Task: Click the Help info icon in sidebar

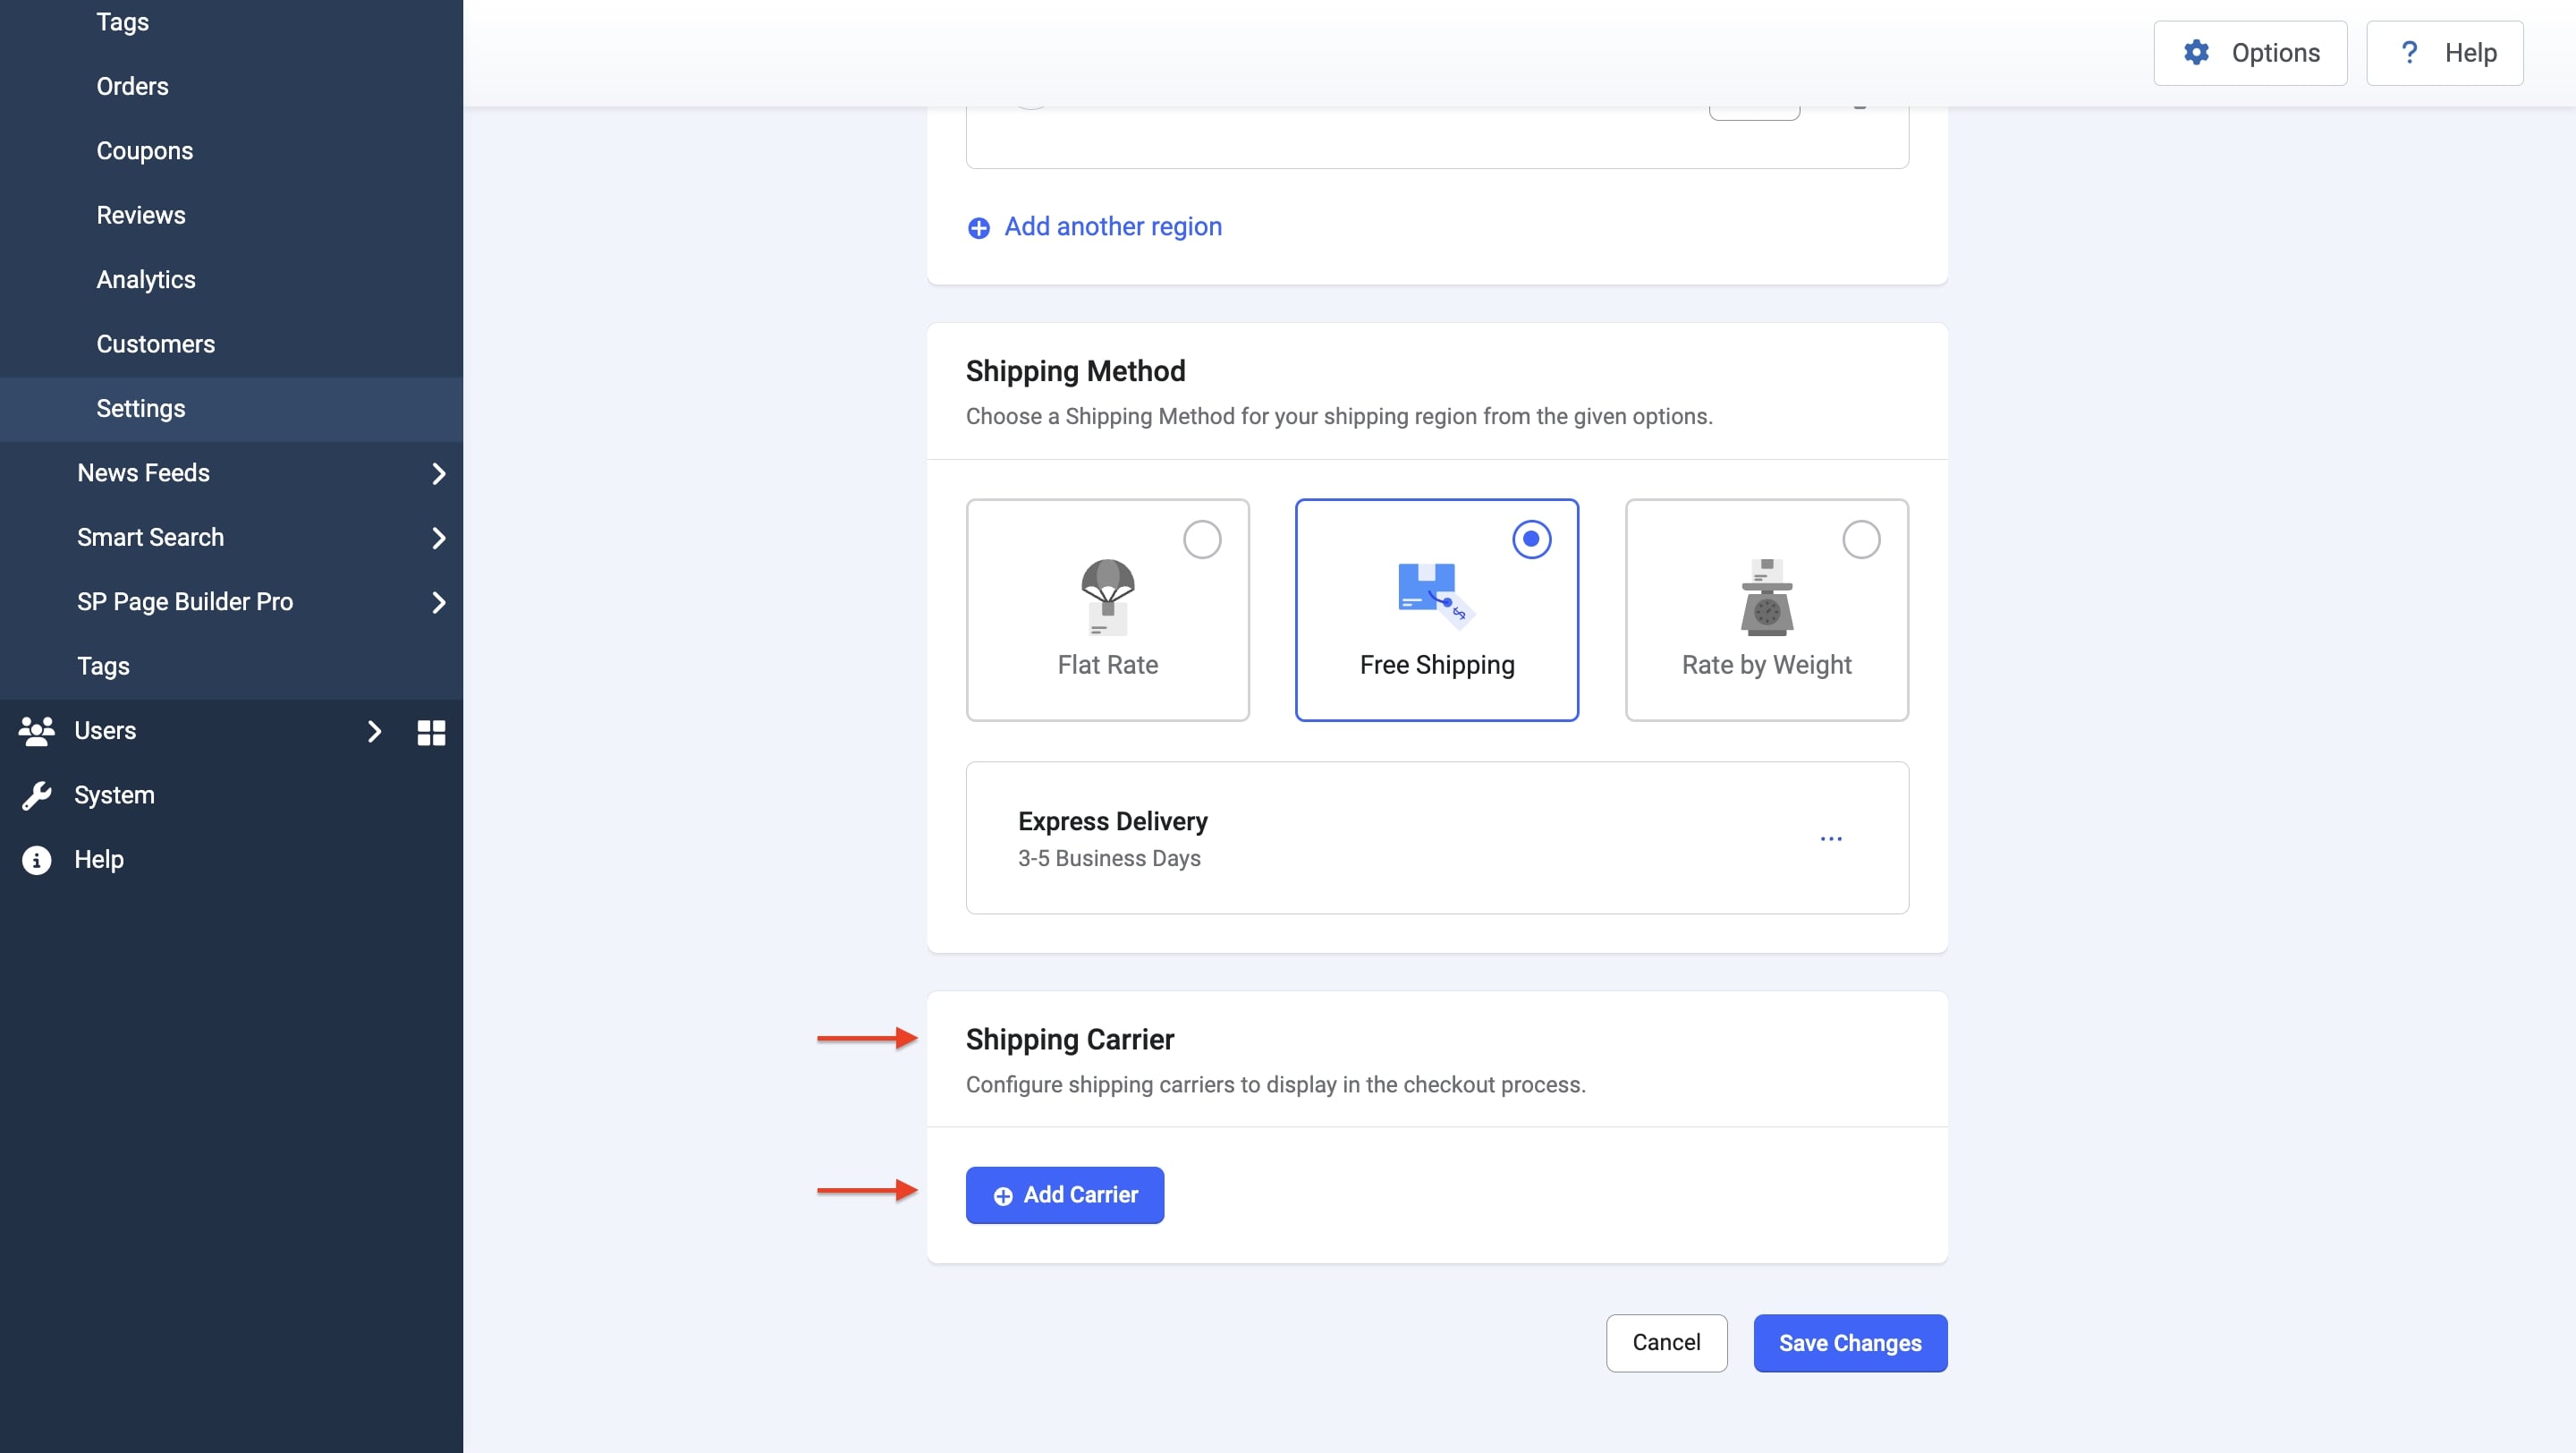Action: (x=37, y=860)
